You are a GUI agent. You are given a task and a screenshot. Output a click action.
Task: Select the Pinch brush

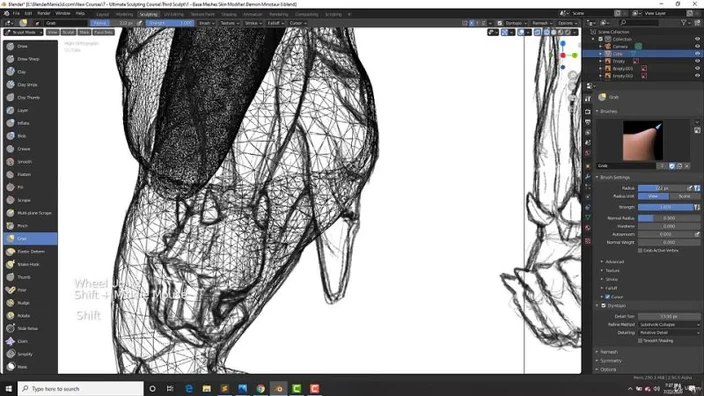tap(30, 226)
